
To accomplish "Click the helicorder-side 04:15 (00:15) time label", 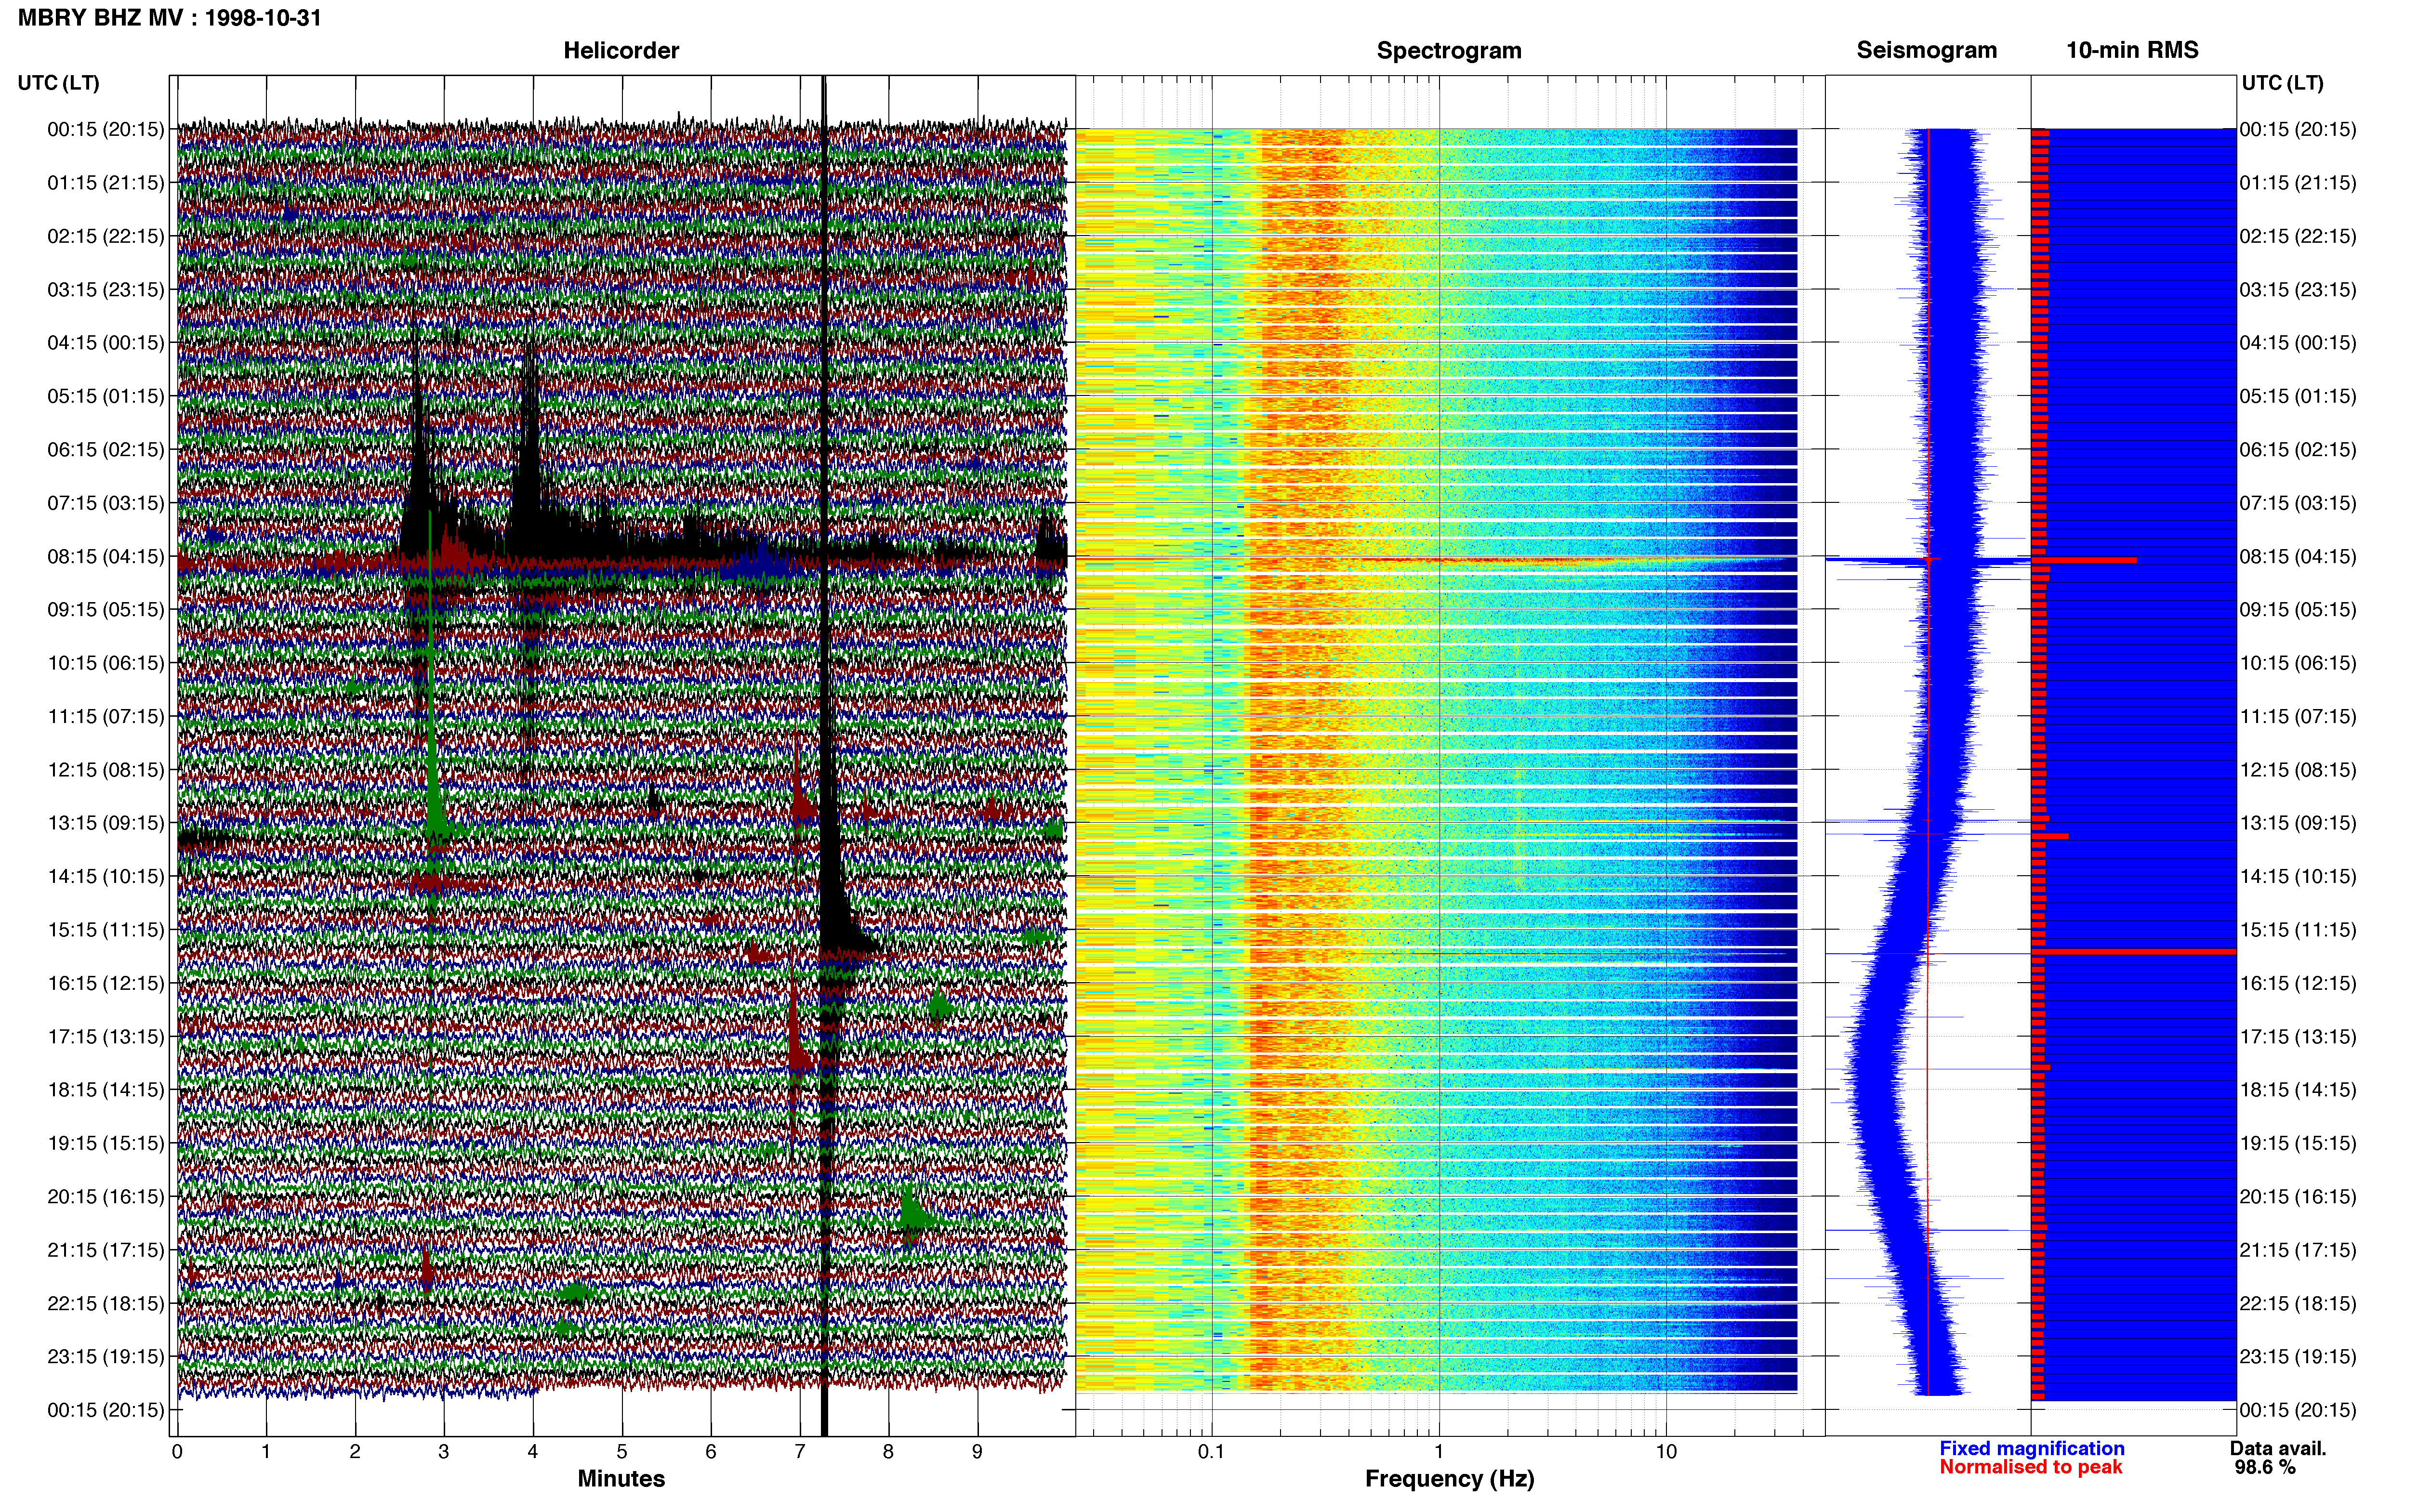I will (x=106, y=343).
